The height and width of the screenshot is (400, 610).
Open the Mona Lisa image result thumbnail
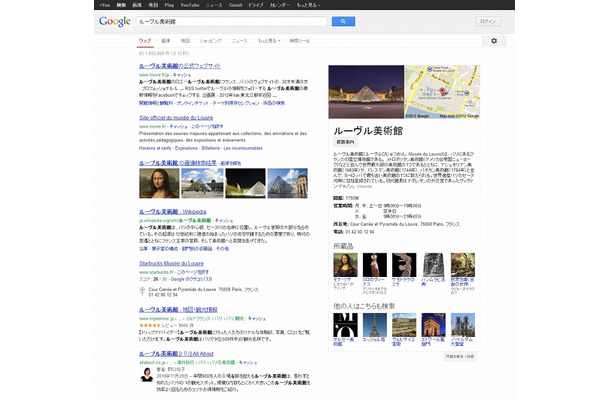(159, 183)
